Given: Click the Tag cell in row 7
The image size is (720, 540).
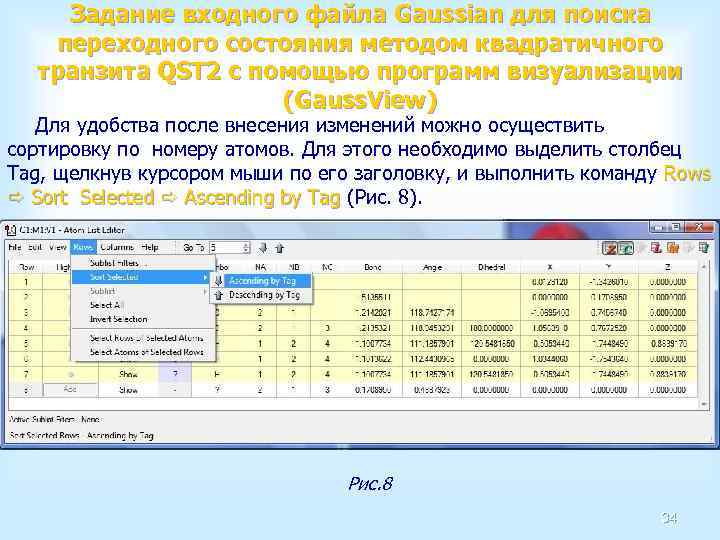Looking at the screenshot, I should [175, 374].
